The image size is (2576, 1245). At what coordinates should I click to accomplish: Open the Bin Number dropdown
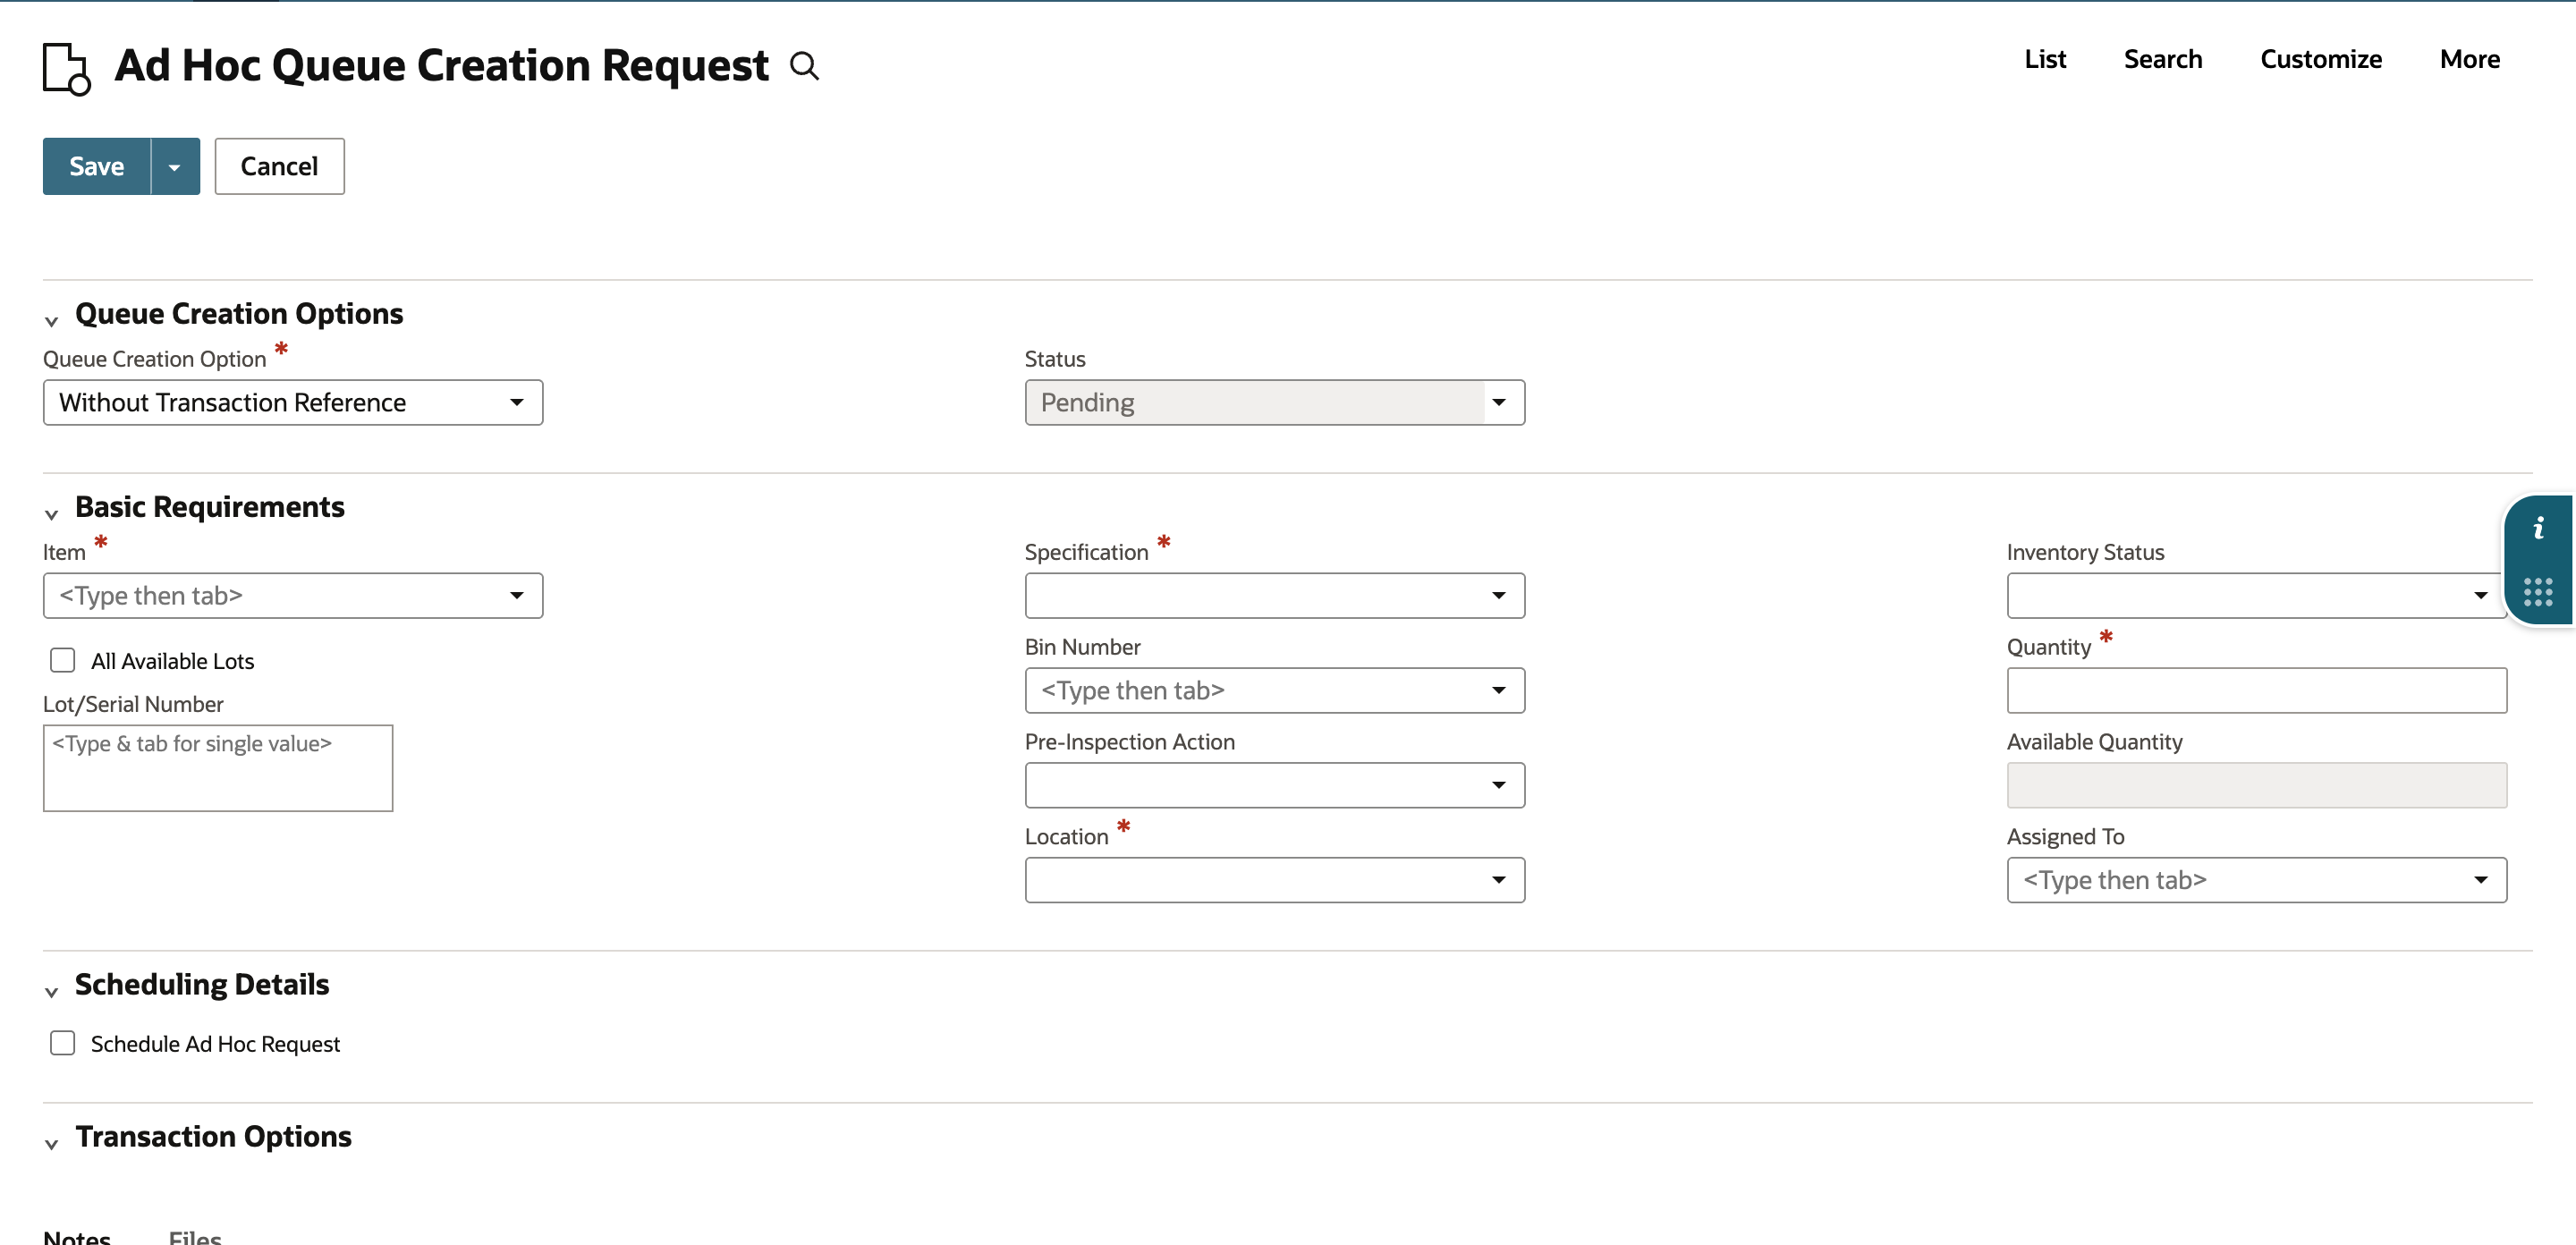point(1274,691)
